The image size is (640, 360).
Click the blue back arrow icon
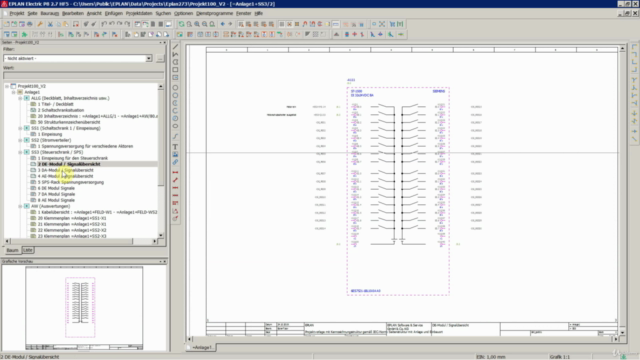(222, 24)
